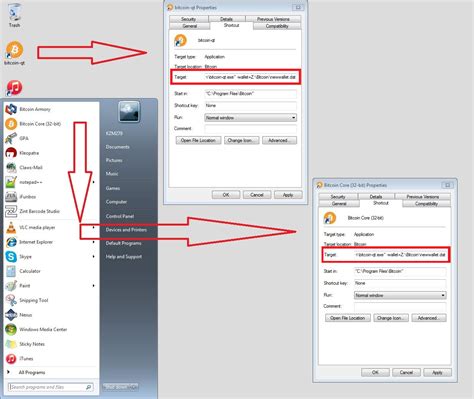Switch to Details tab in bitcoin-qt Properties
Image resolution: width=474 pixels, height=399 pixels.
226,19
